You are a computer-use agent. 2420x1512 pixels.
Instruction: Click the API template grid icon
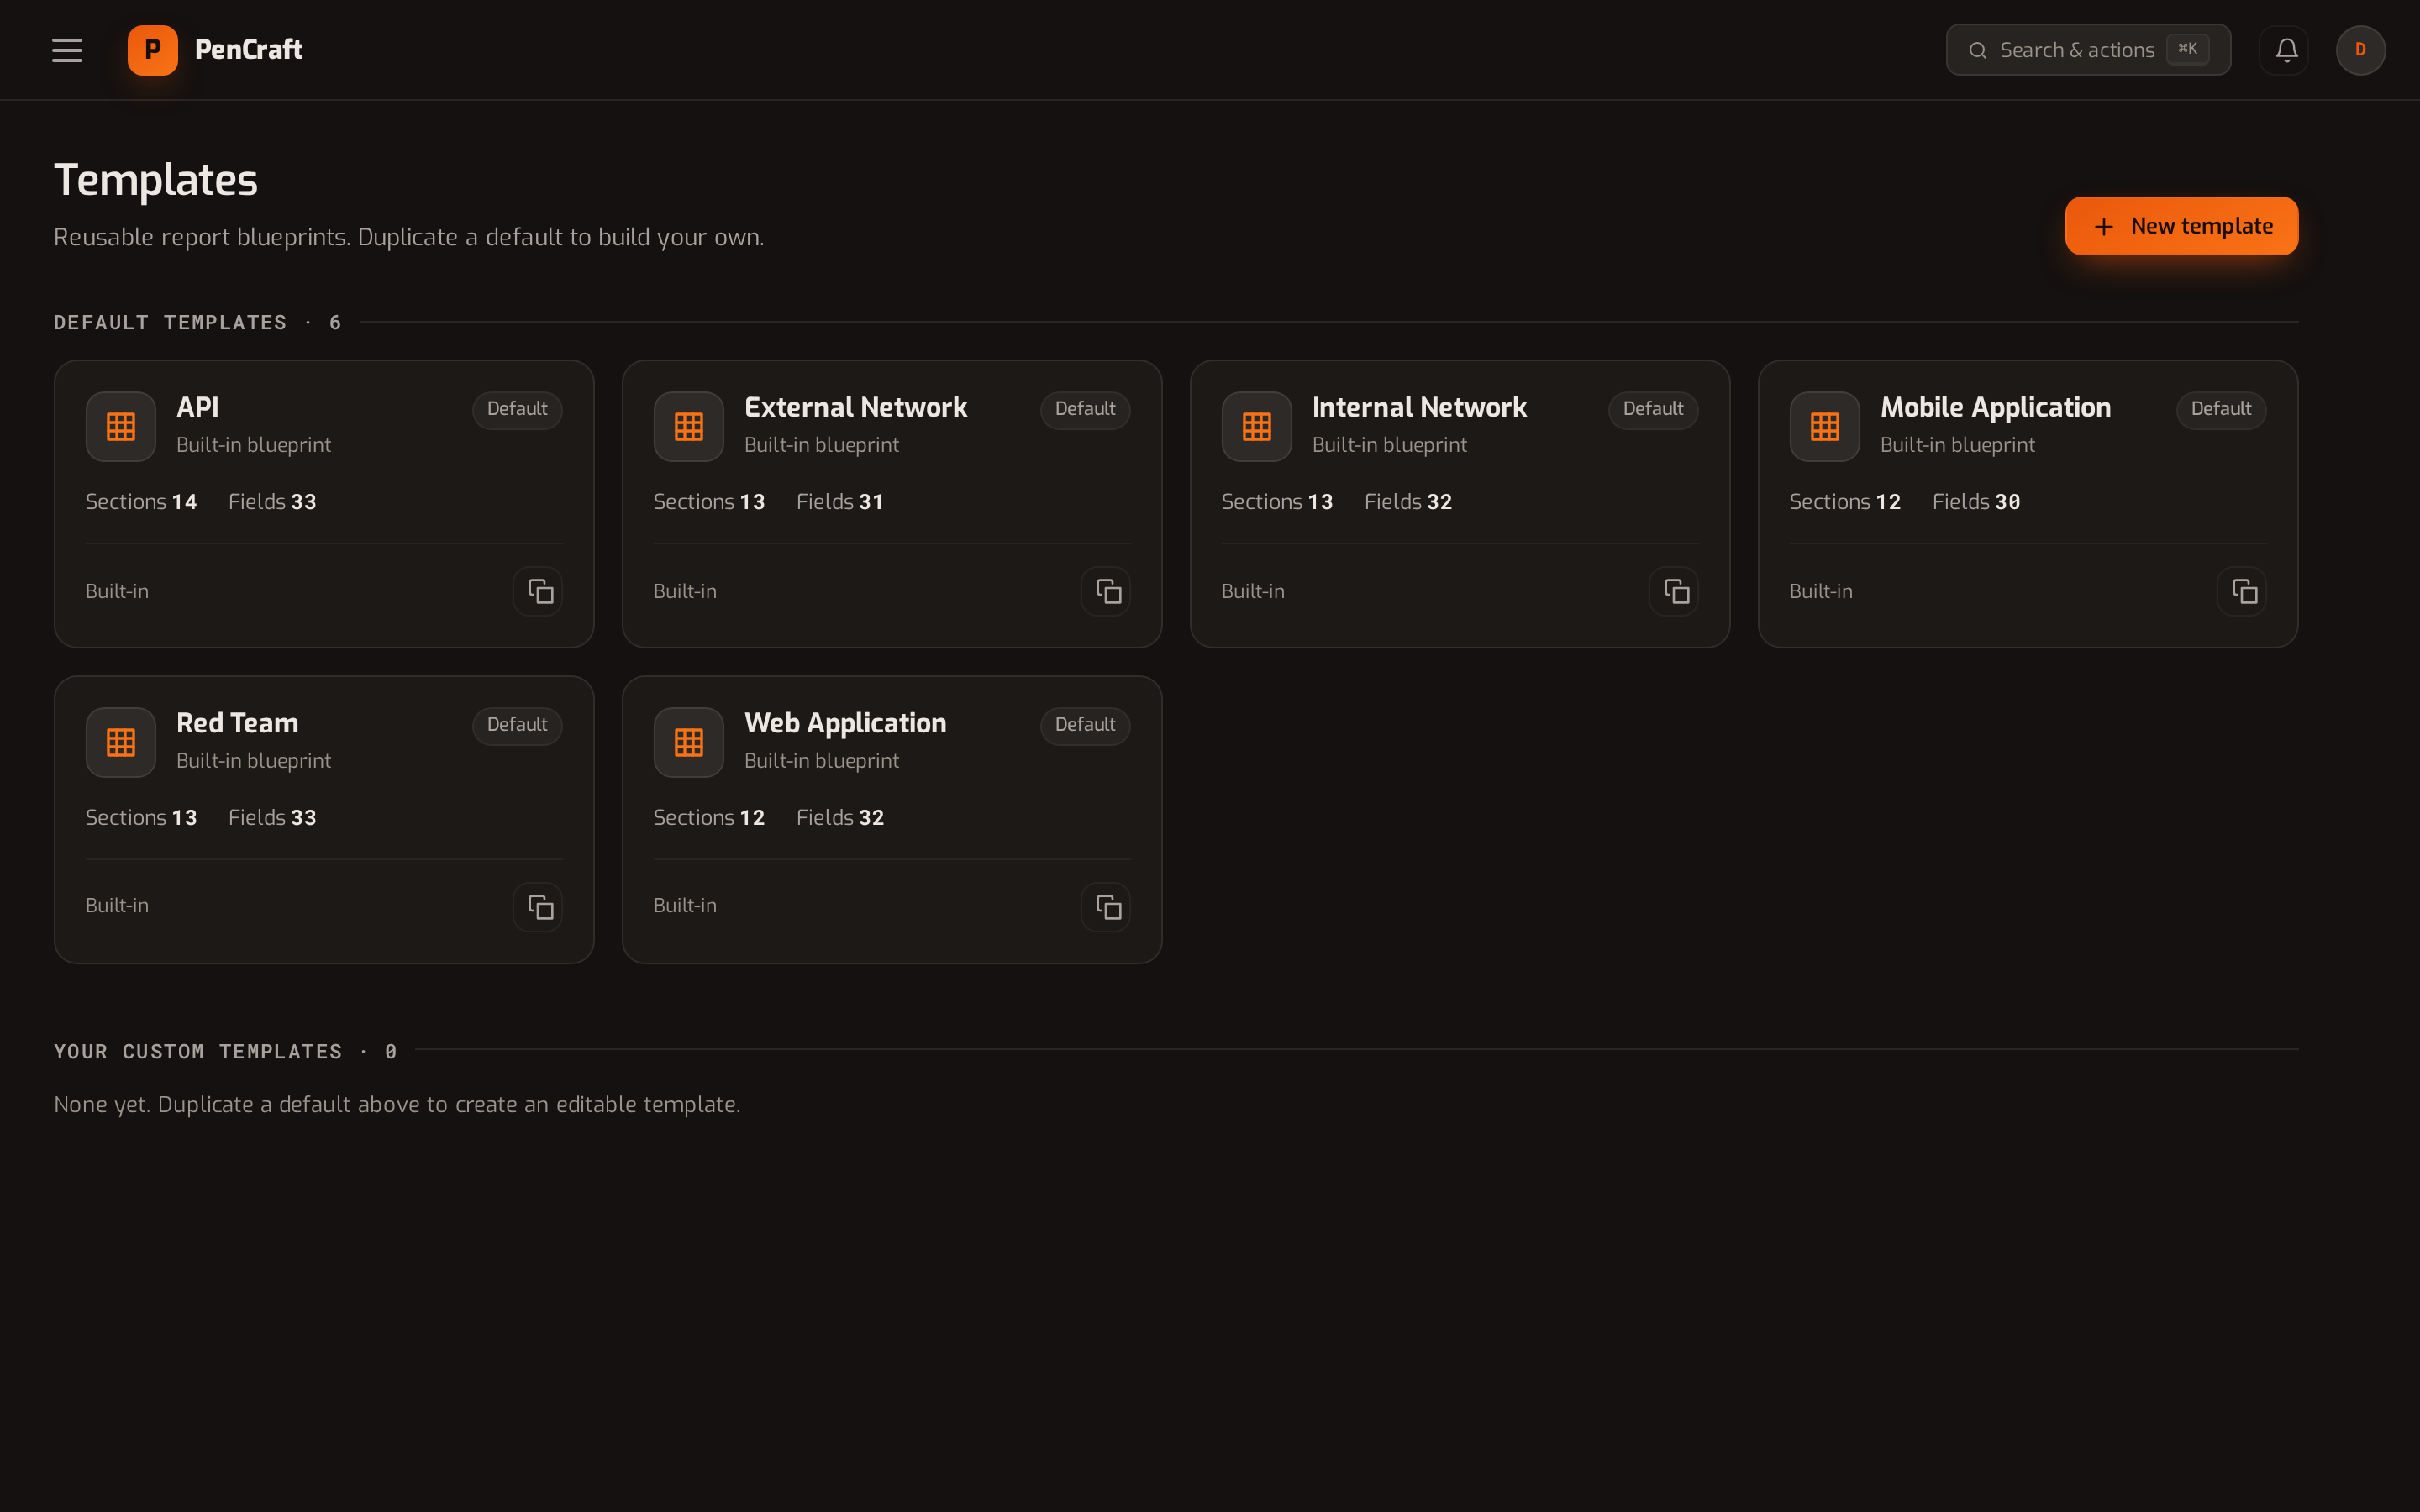(121, 427)
